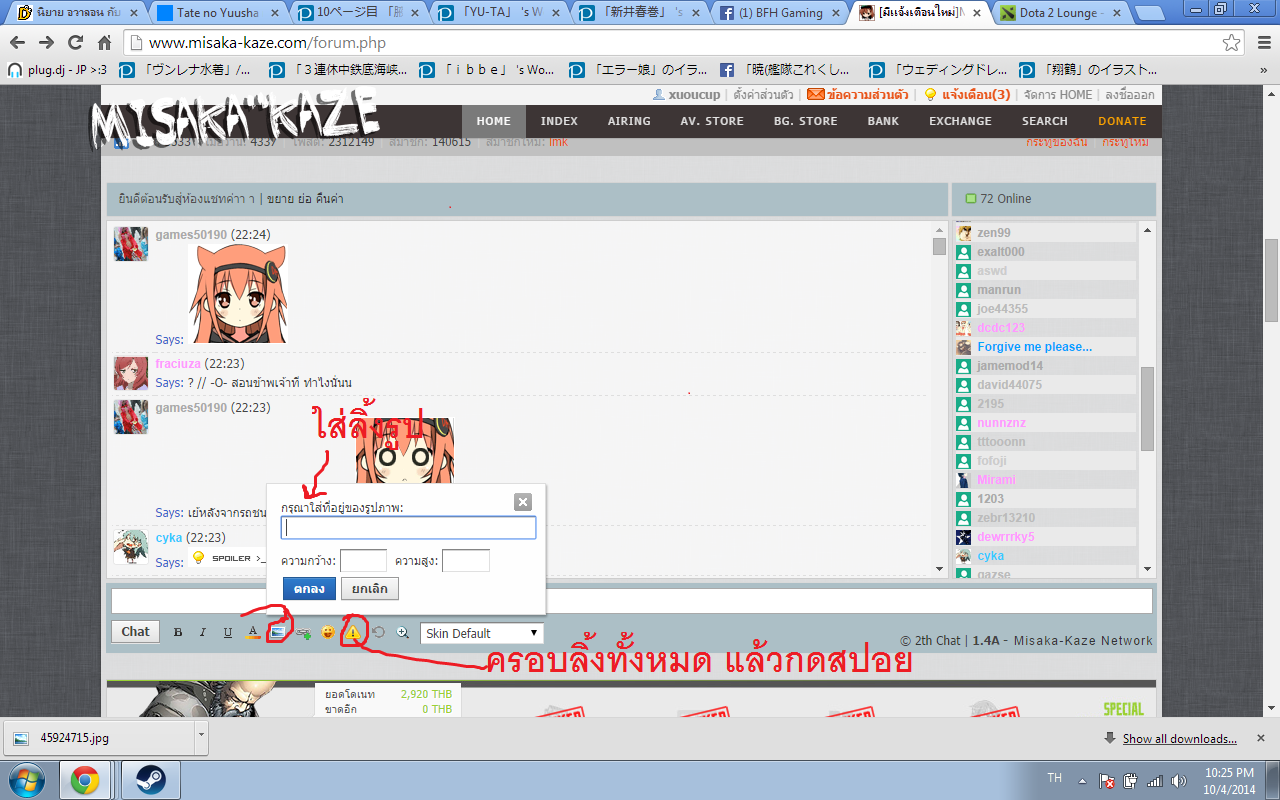Click the magnifier zoom icon in chat toolbar
The height and width of the screenshot is (800, 1280).
403,632
